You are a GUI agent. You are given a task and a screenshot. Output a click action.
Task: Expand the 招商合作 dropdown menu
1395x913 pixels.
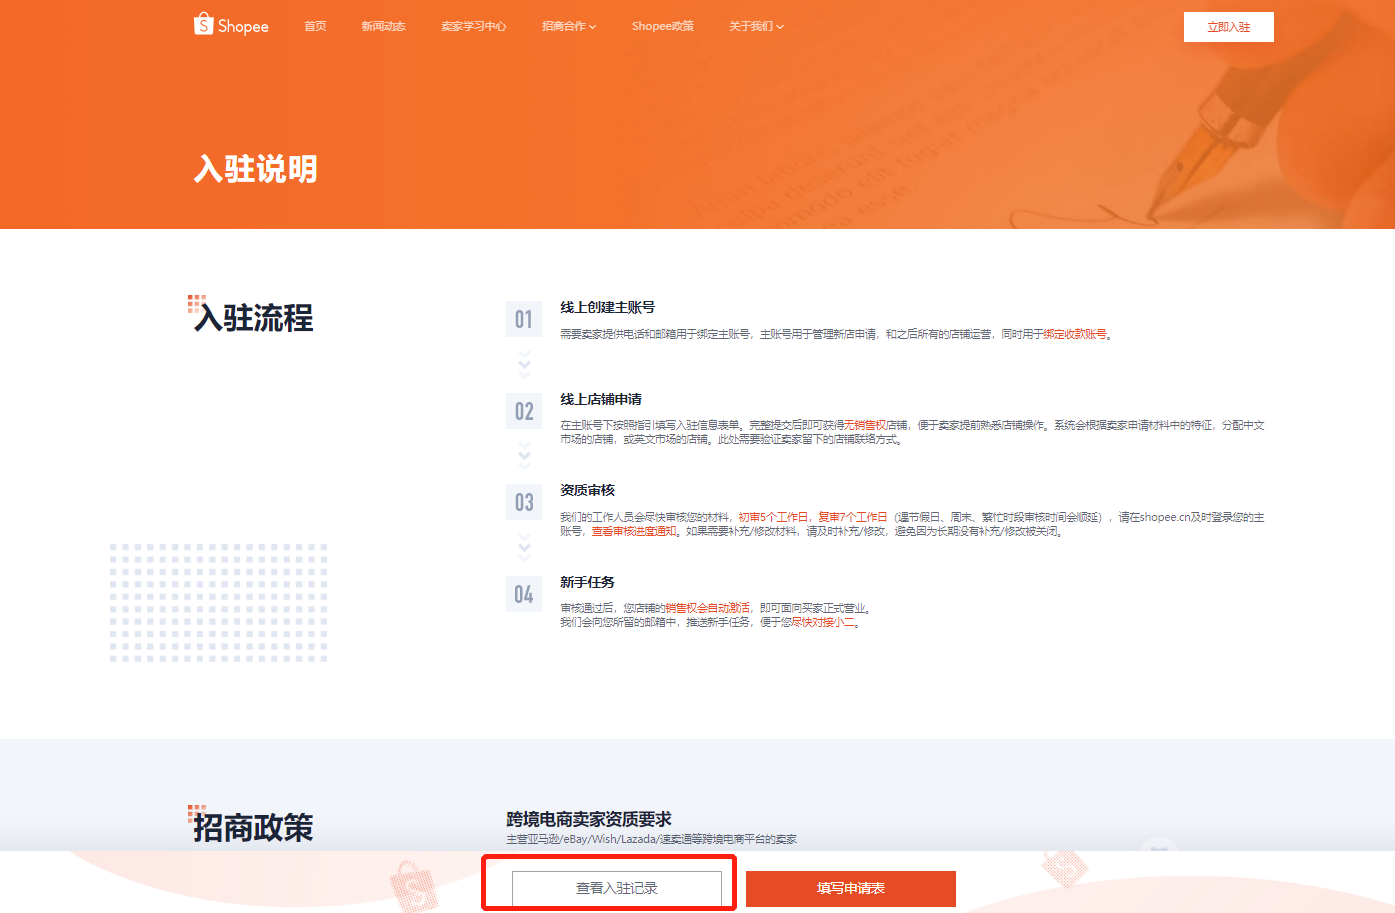coord(568,26)
